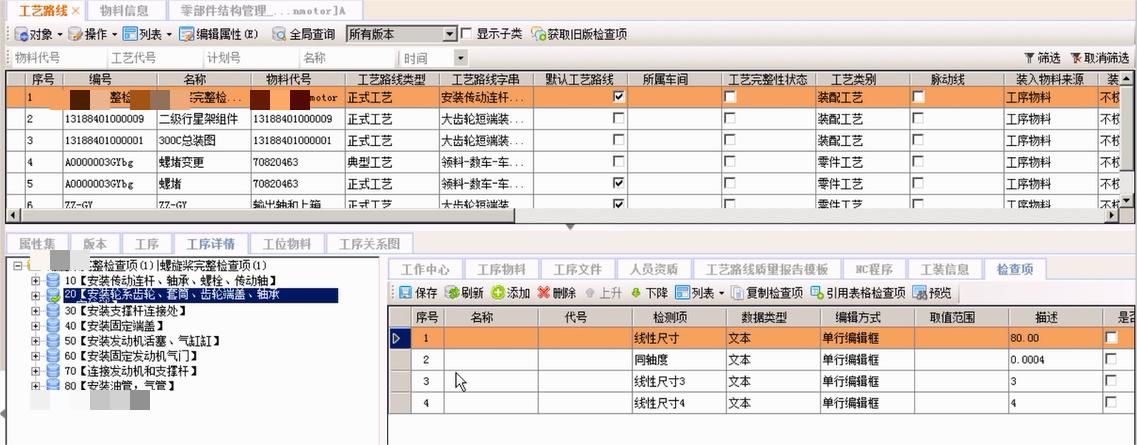Screen dimensions: 1137x445
Task: Click database icon of step 60 安装固定发动机气门
Action: click(x=53, y=356)
